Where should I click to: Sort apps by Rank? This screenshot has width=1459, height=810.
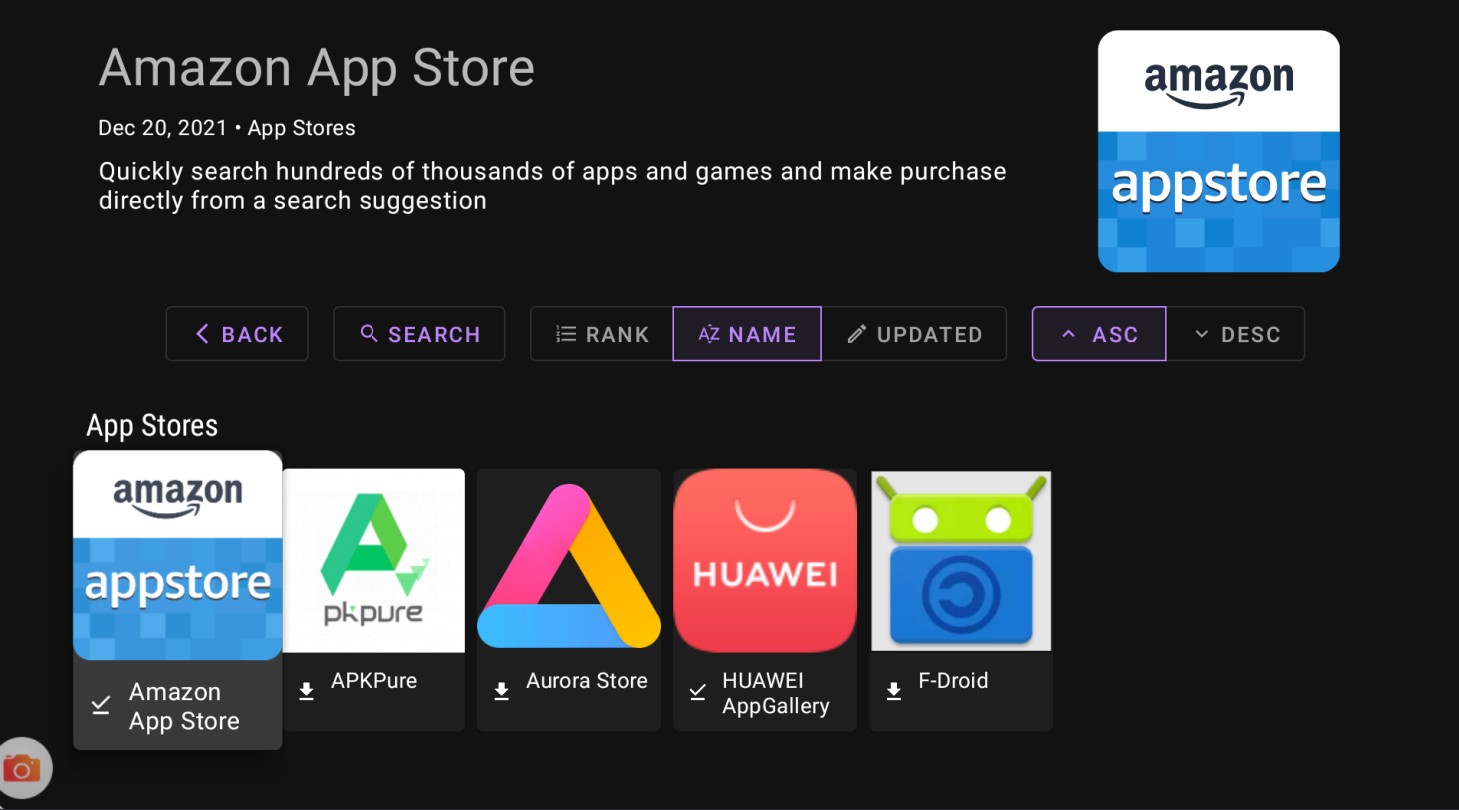point(602,334)
